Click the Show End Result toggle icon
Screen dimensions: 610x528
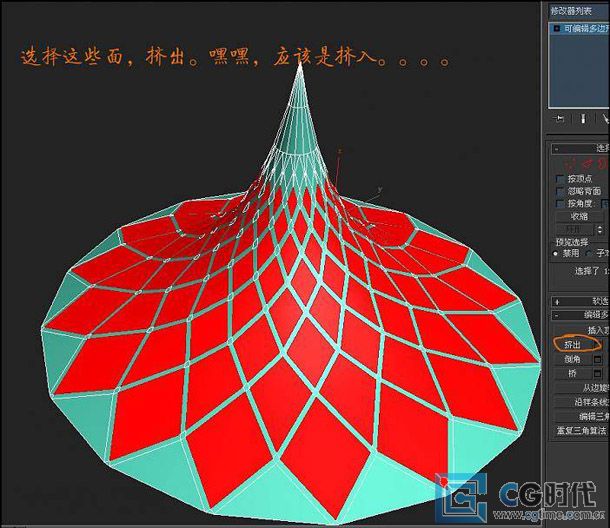pyautogui.click(x=583, y=119)
